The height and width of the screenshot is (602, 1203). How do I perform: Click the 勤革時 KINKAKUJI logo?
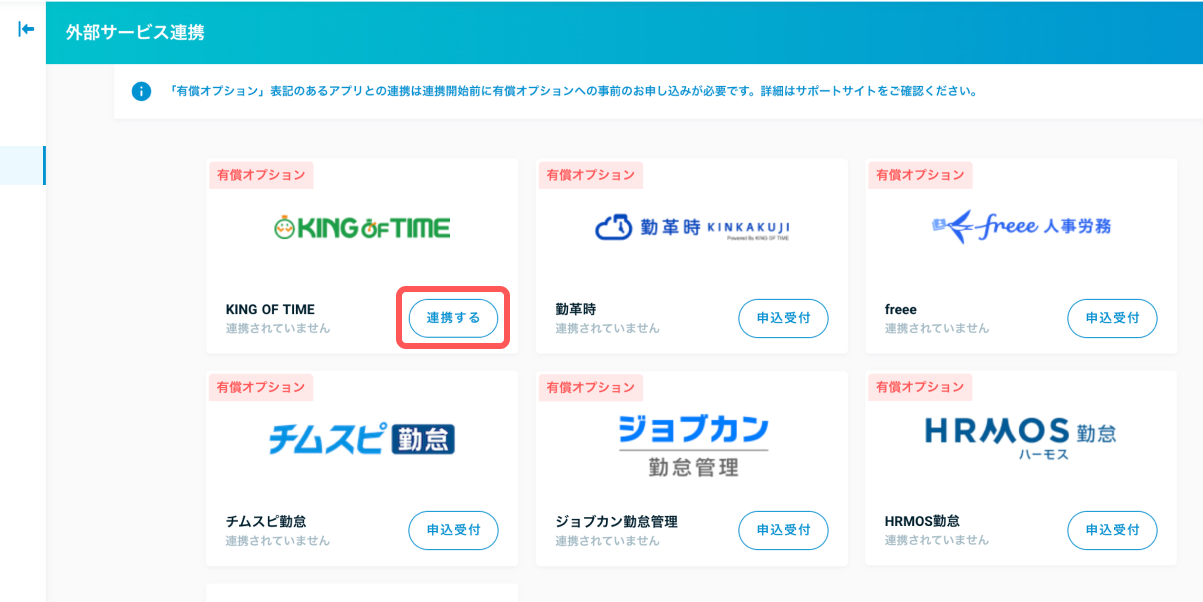click(x=692, y=229)
